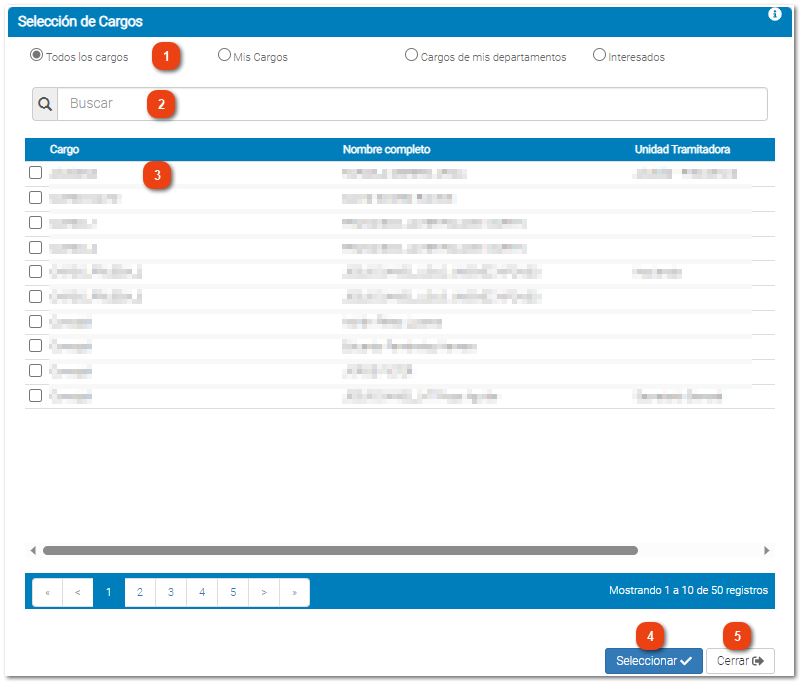Focus the Buscar search field
This screenshot has width=803, height=685.
[x=412, y=104]
